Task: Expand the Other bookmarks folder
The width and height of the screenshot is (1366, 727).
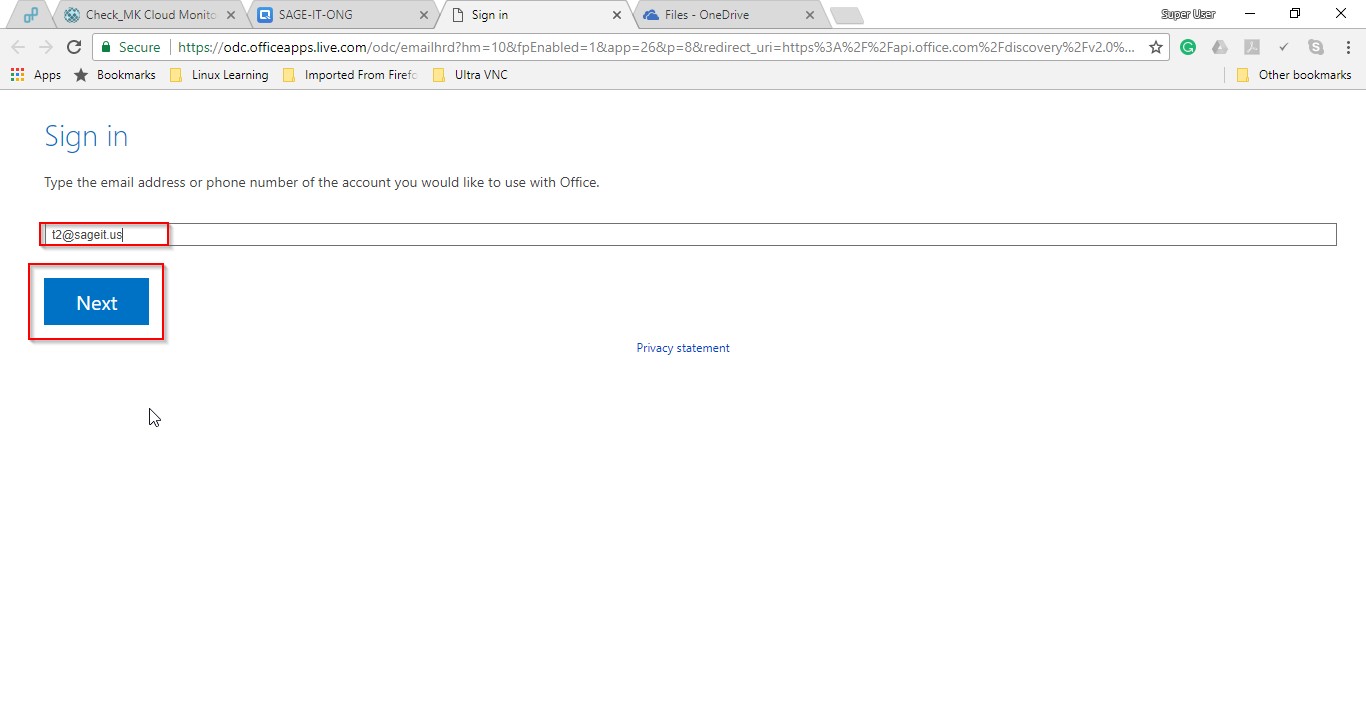Action: click(x=1294, y=75)
